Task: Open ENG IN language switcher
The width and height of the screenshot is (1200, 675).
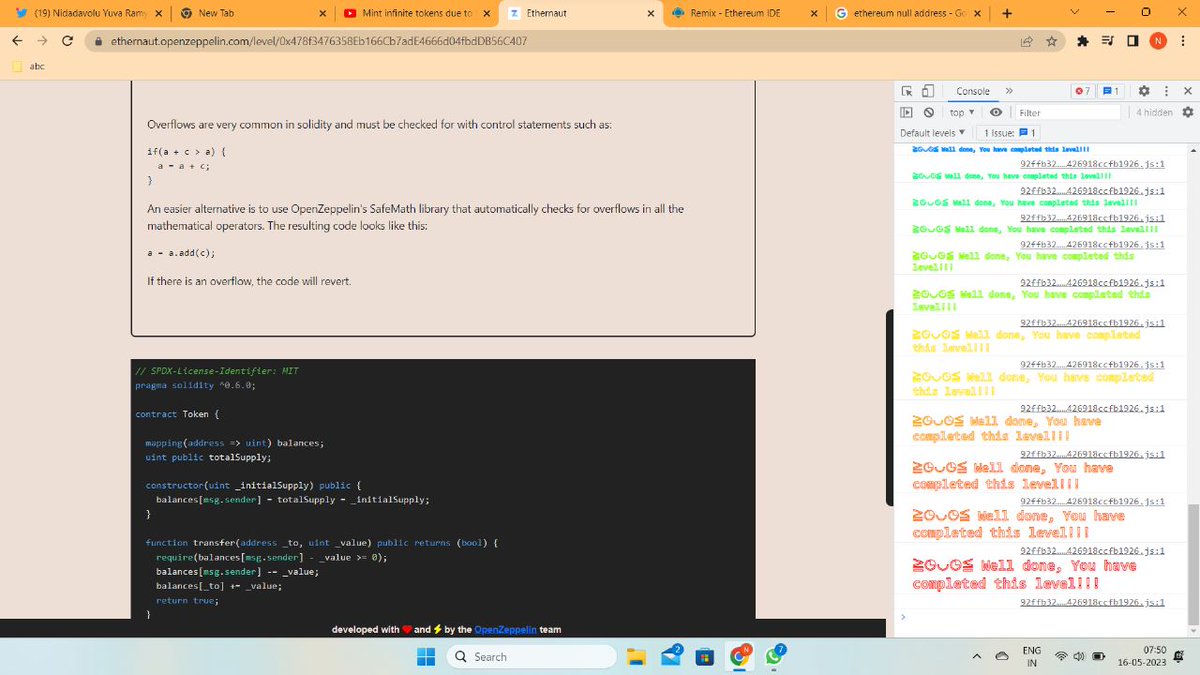Action: pyautogui.click(x=1032, y=657)
